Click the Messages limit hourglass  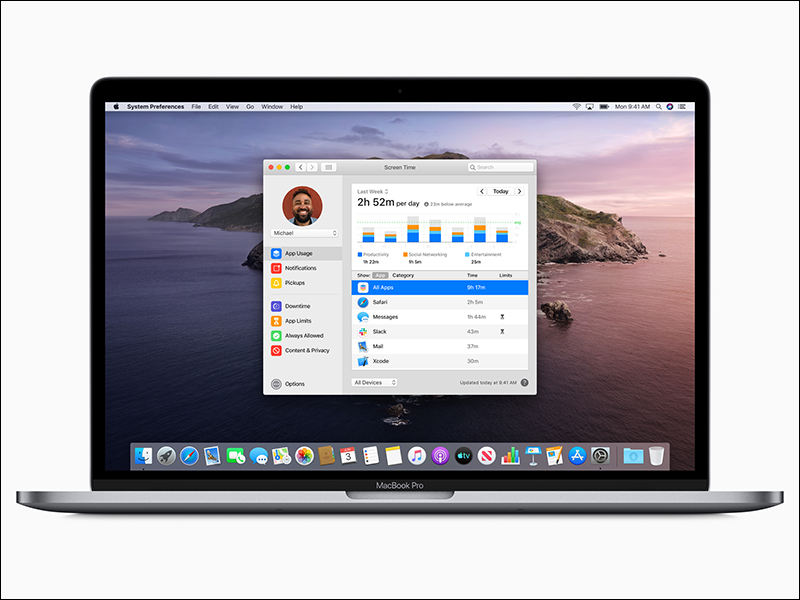coord(502,317)
